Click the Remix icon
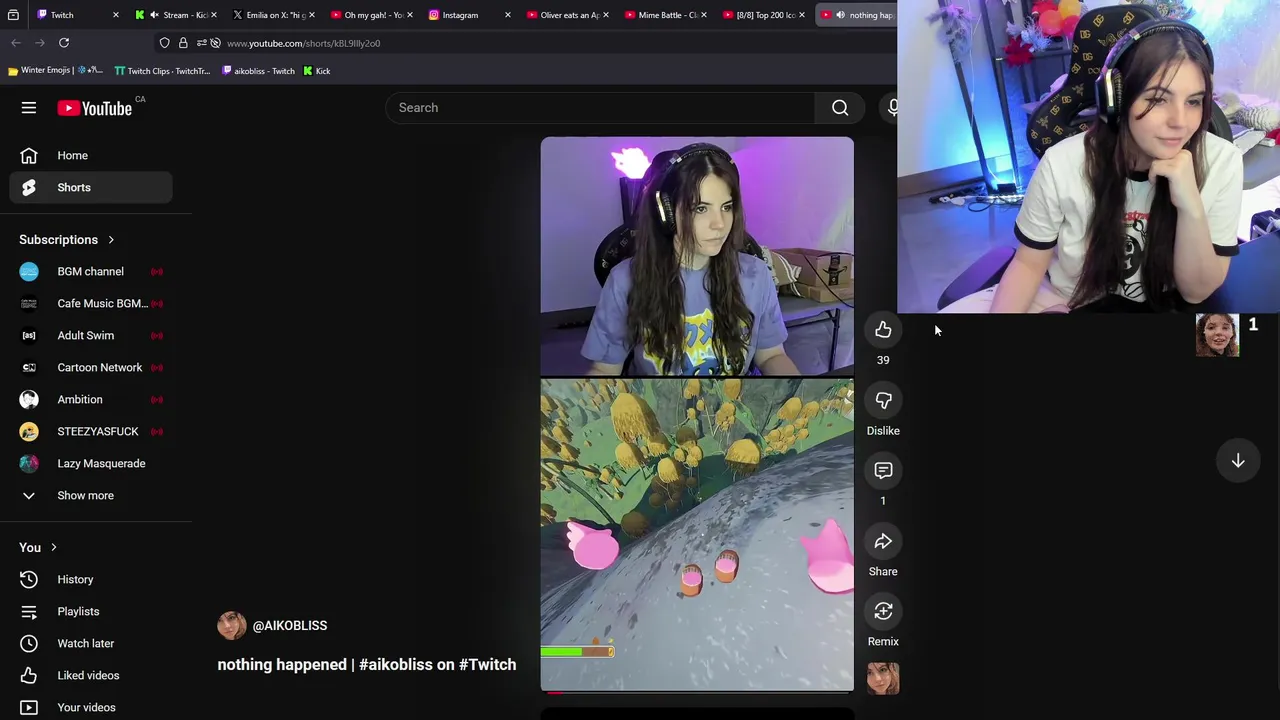1280x720 pixels. 883,611
